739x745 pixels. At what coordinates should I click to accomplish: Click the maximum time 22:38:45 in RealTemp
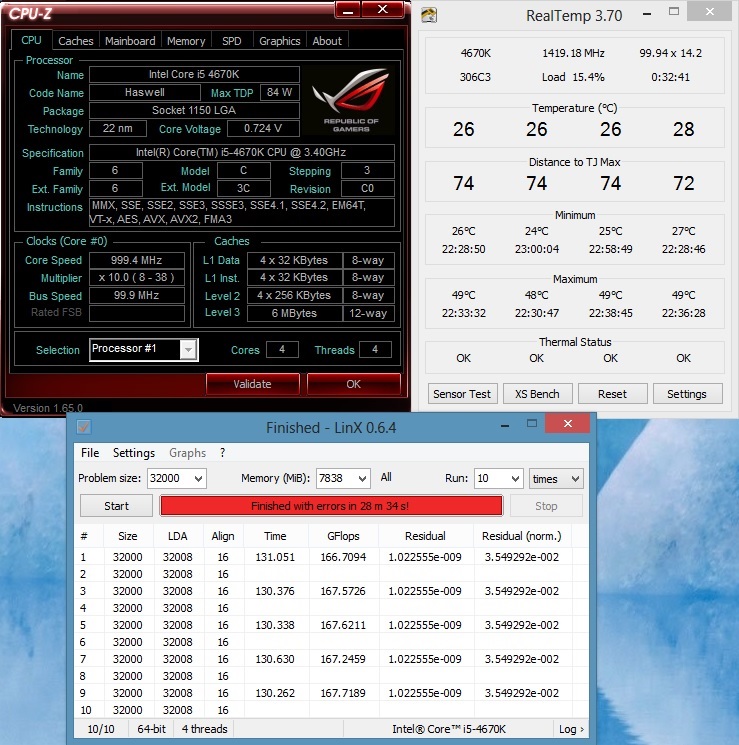[x=611, y=313]
